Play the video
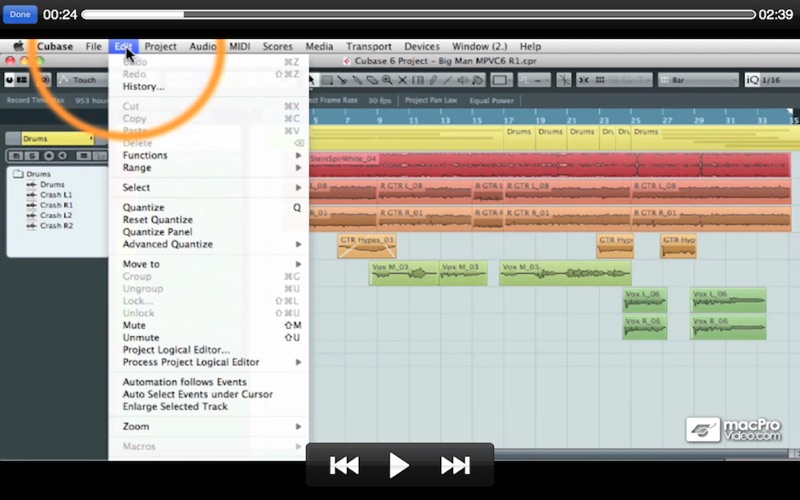Viewport: 800px width, 500px height. pyautogui.click(x=398, y=465)
